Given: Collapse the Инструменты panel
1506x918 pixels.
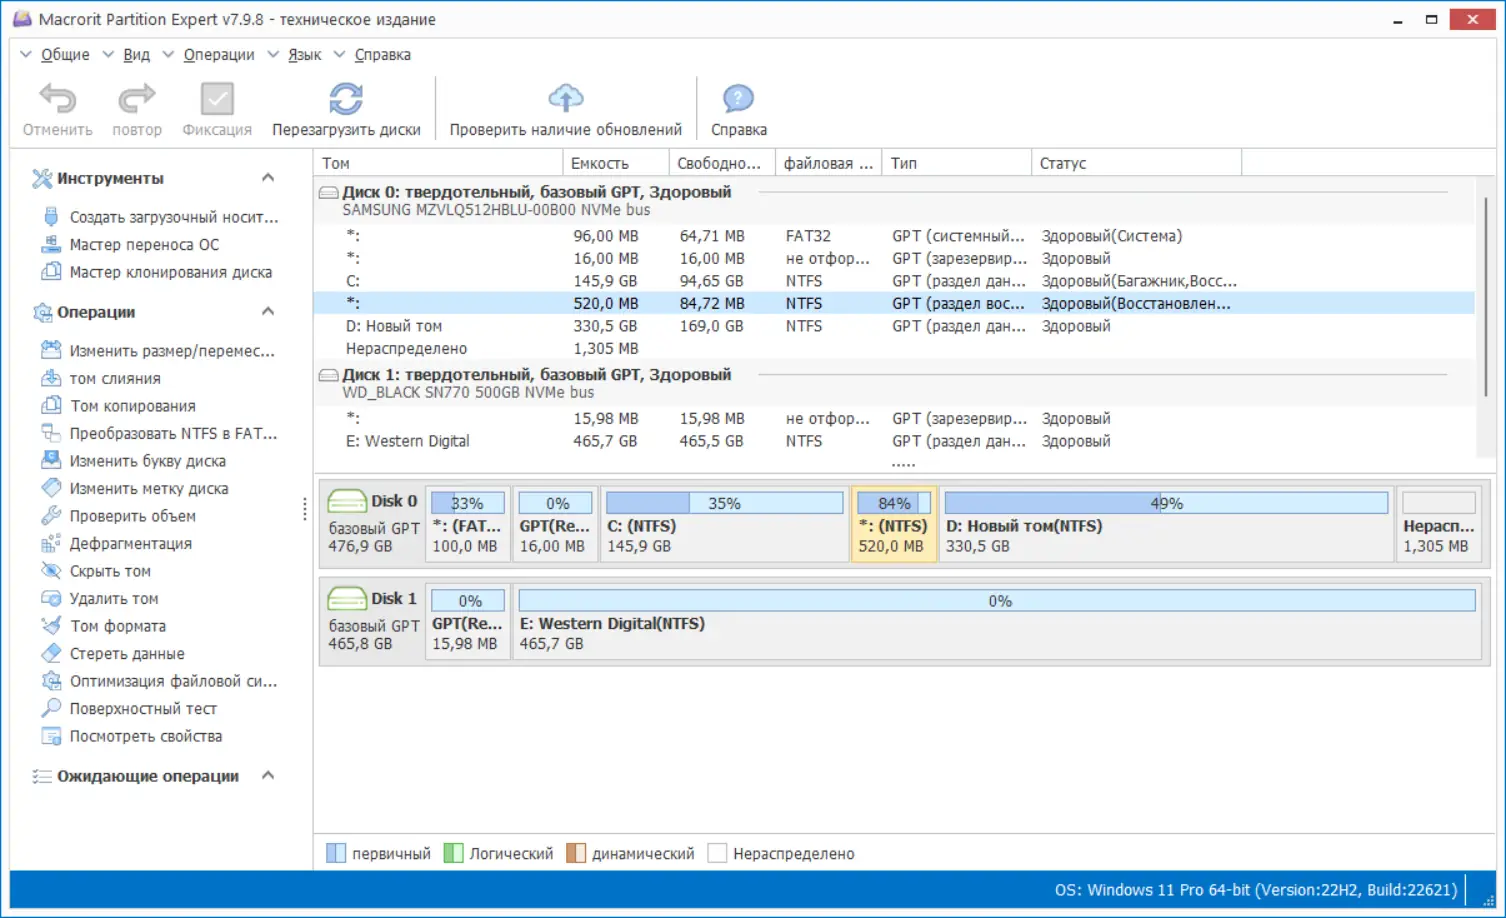Looking at the screenshot, I should 268,177.
